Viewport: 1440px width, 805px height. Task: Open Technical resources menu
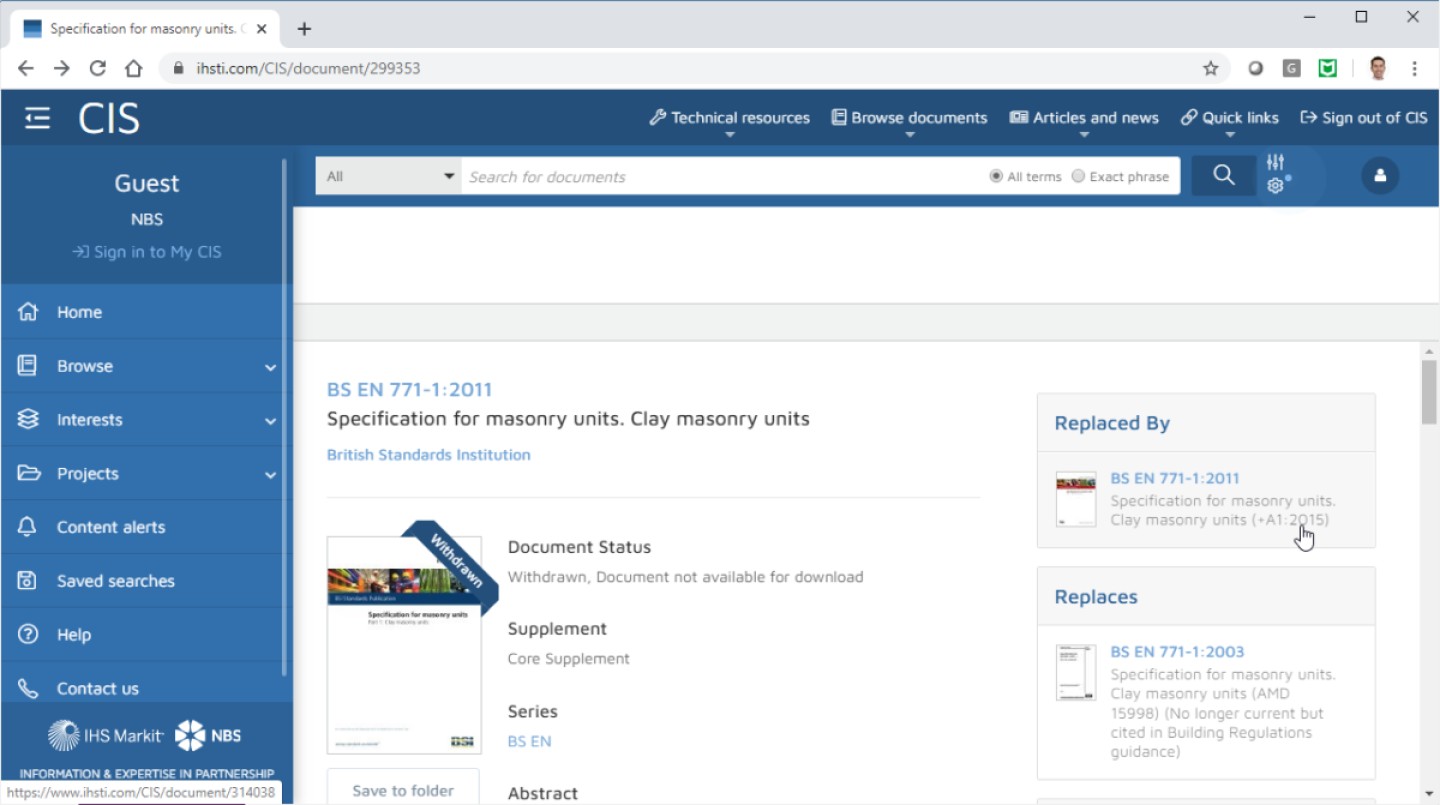pos(729,118)
